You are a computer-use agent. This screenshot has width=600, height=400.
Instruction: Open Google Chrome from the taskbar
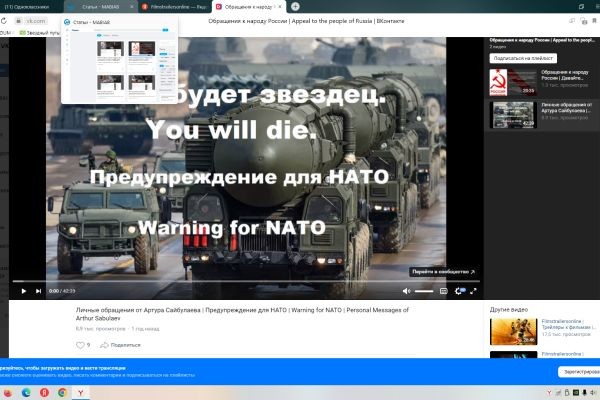[x=62, y=393]
